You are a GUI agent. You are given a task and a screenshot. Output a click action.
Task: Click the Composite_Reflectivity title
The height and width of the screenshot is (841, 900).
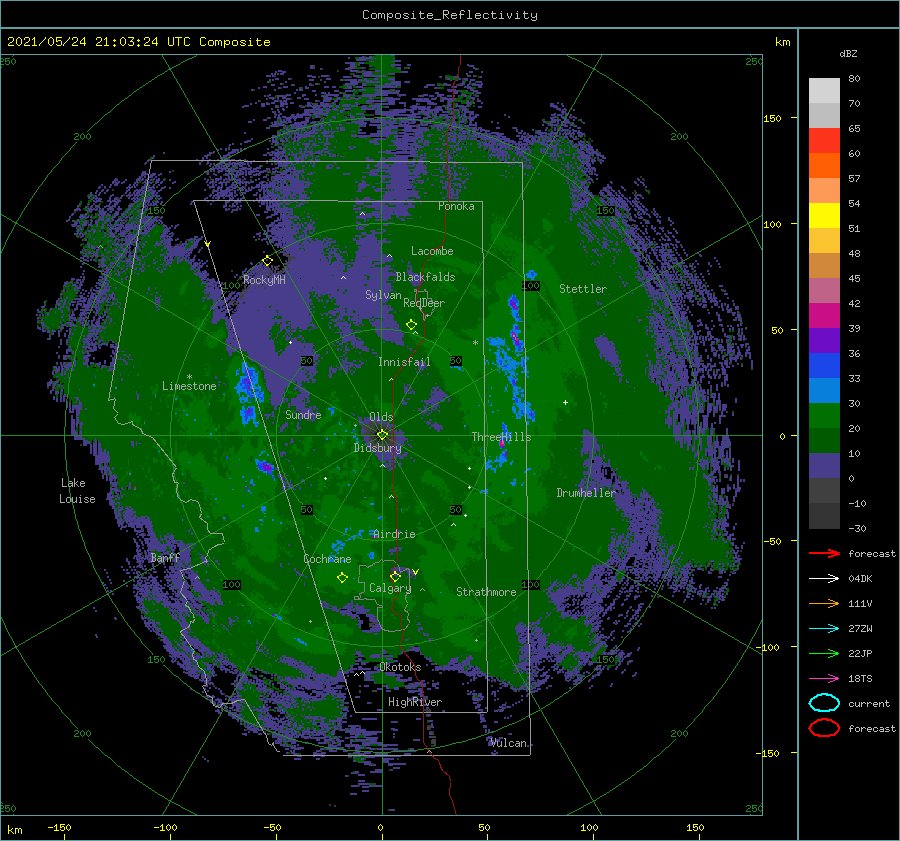[450, 15]
